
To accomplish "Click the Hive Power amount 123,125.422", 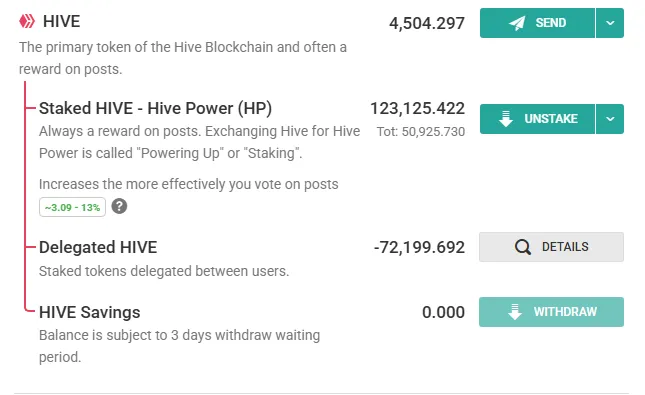I will 418,109.
